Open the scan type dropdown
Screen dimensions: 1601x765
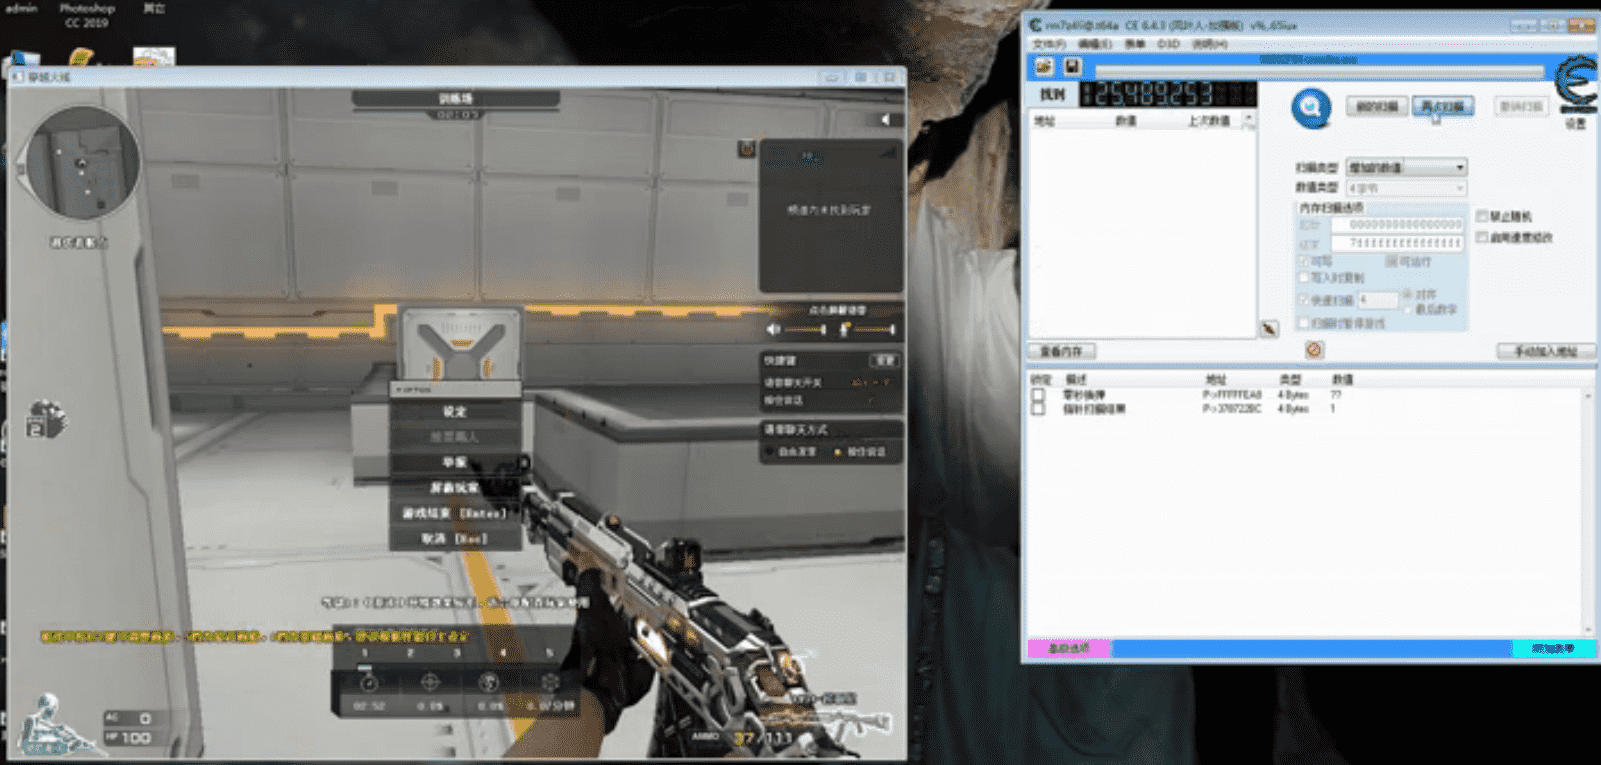1406,167
